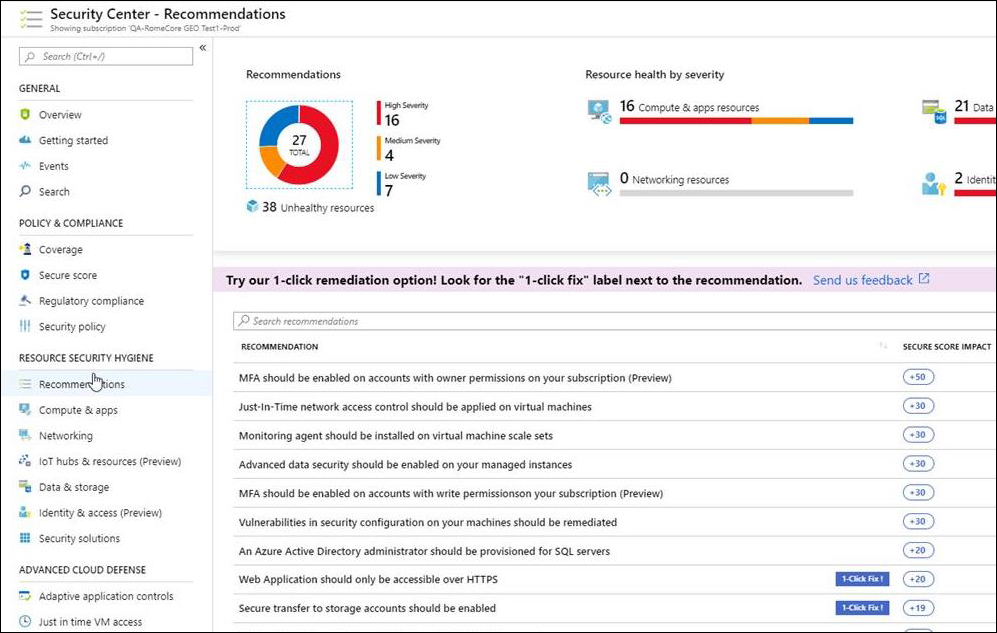
Task: Click the IoT hubs & resources icon
Action: click(x=25, y=461)
